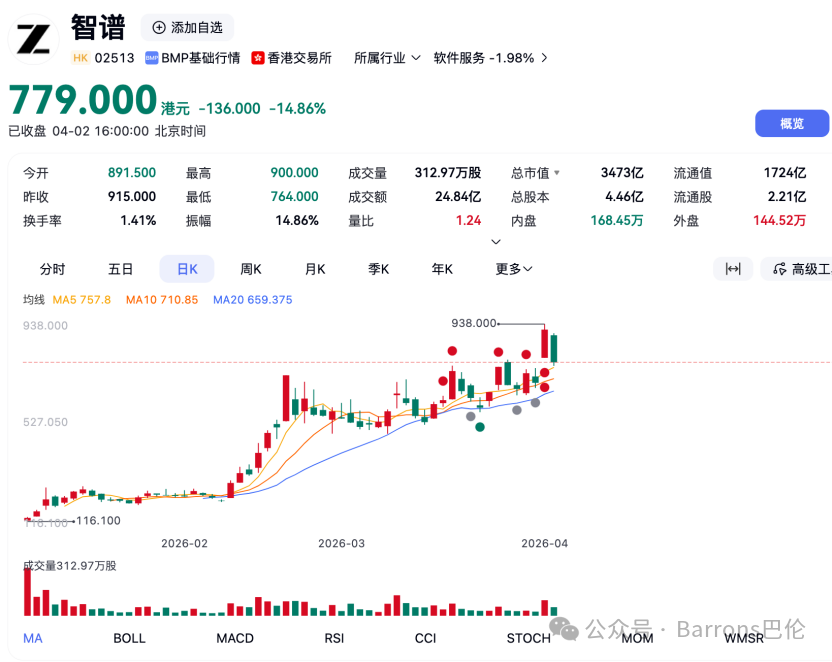The width and height of the screenshot is (832, 662).
Task: Select the 月K chart tab
Action: pos(315,269)
